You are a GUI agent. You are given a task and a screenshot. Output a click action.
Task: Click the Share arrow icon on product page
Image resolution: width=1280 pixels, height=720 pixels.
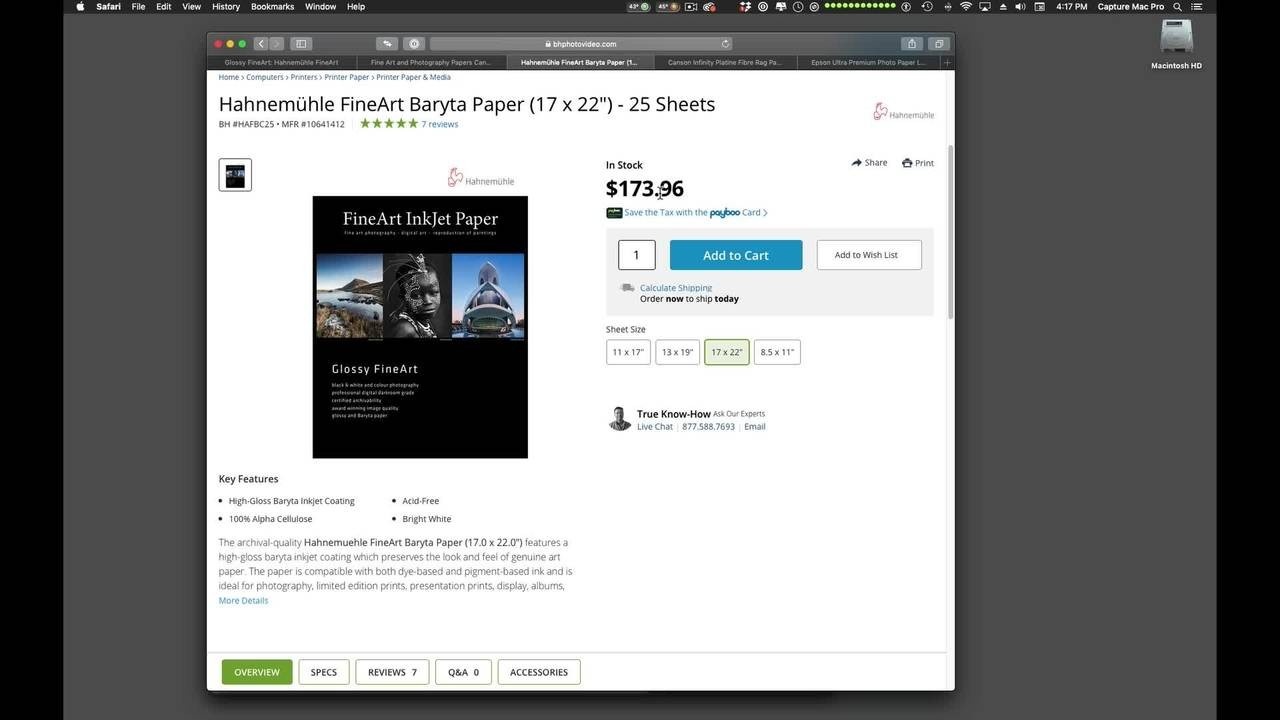point(857,162)
